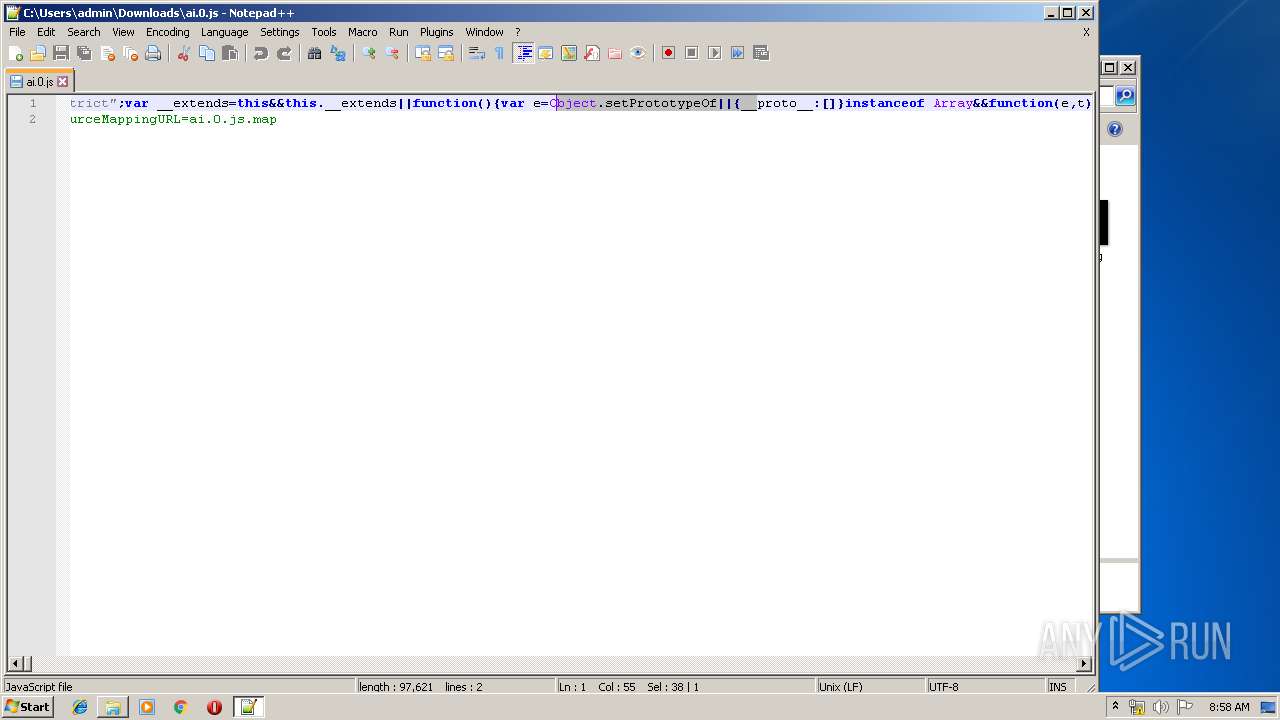Click the horizontal scrollbar's left arrow

tap(15, 664)
